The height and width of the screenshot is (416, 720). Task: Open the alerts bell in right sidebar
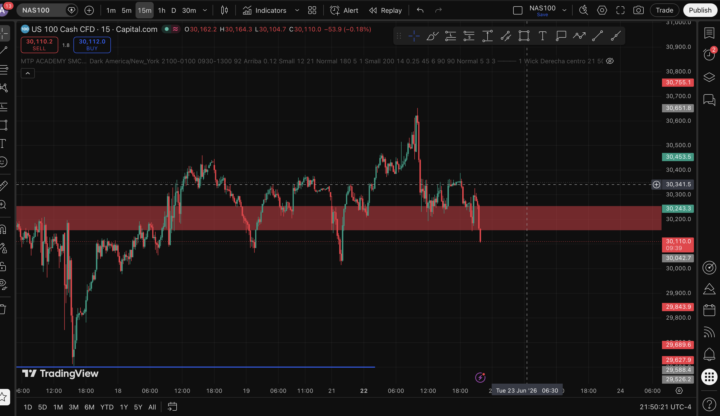tap(709, 354)
